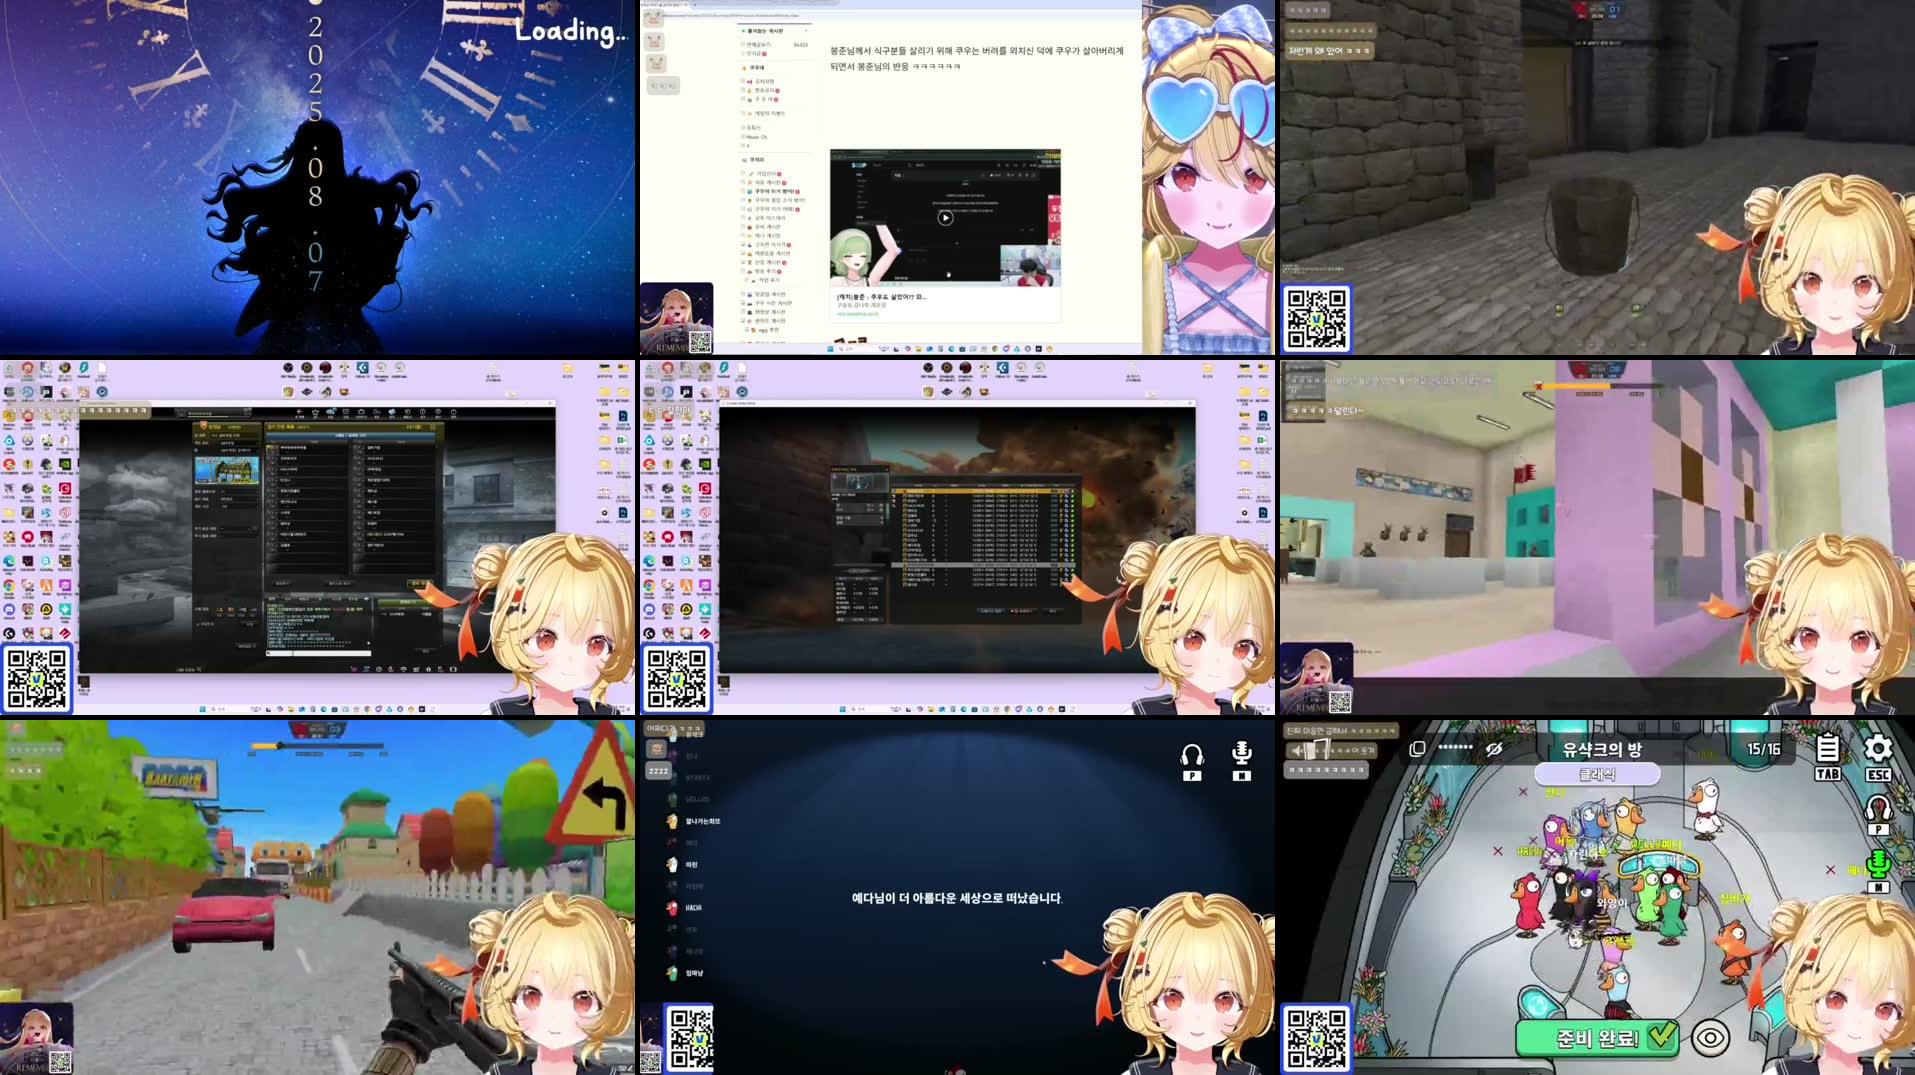Open the settings gear above the ESC label
The image size is (1915, 1075).
tap(1878, 748)
